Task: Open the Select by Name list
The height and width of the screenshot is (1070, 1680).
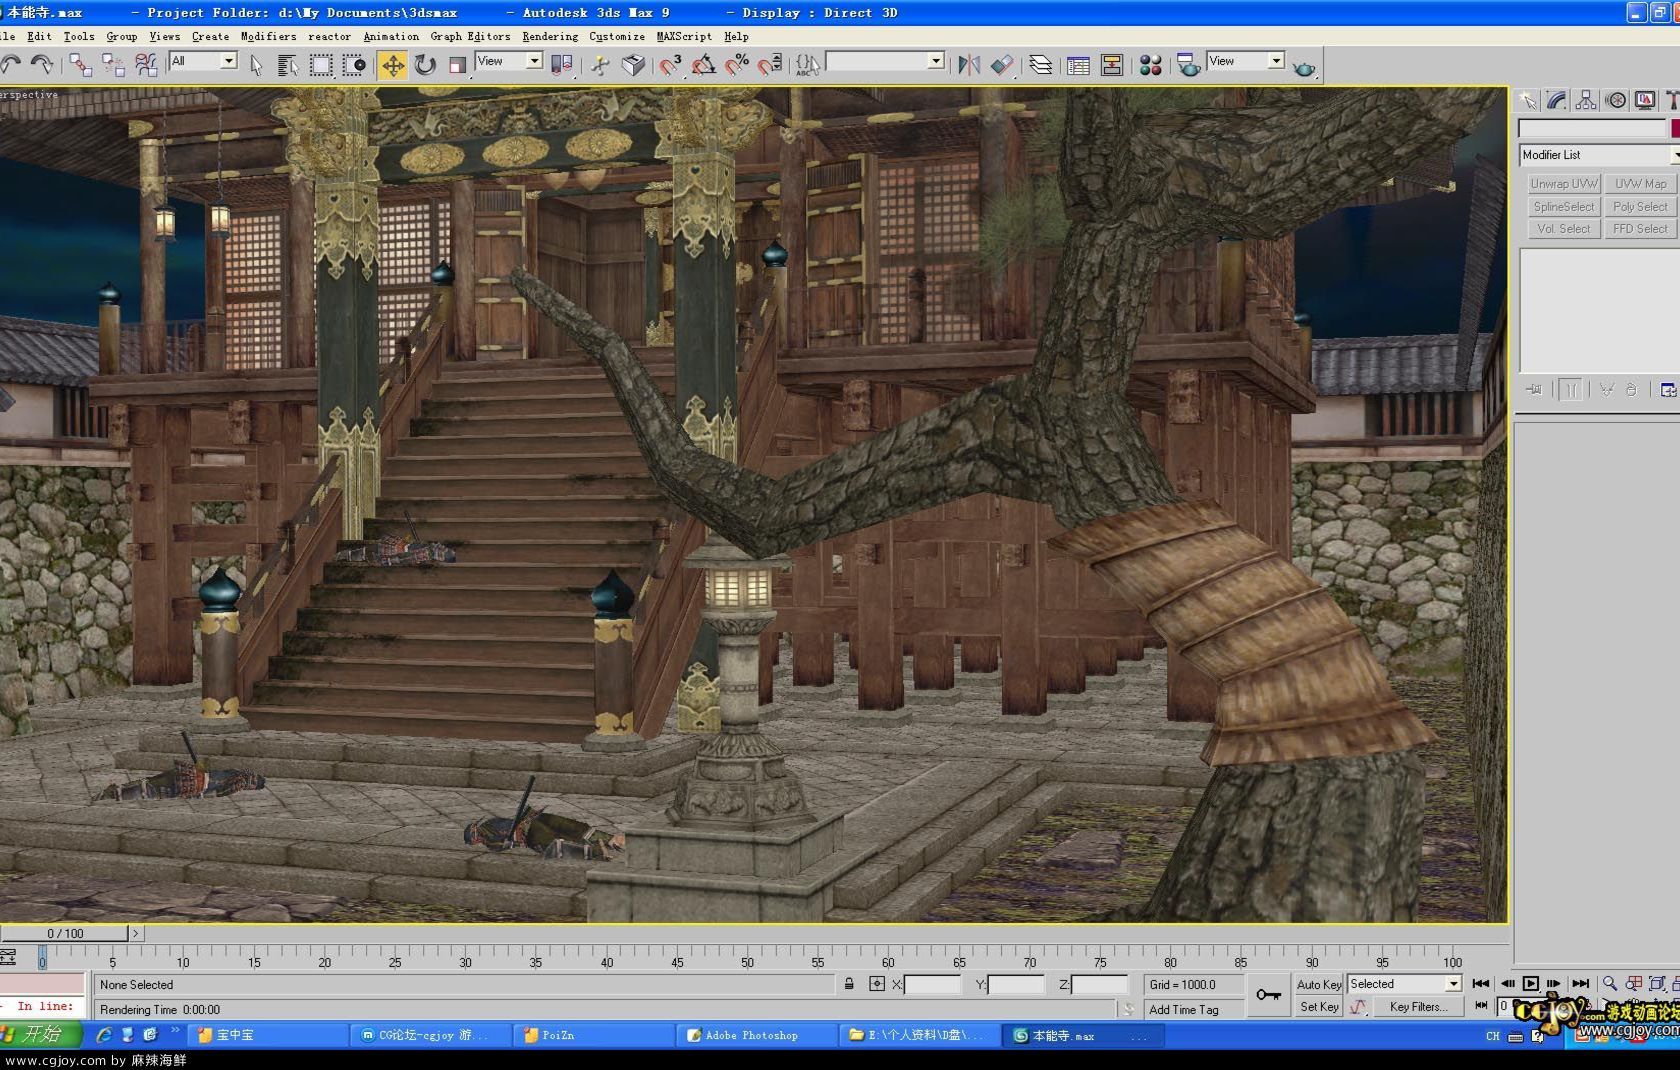Action: 288,65
